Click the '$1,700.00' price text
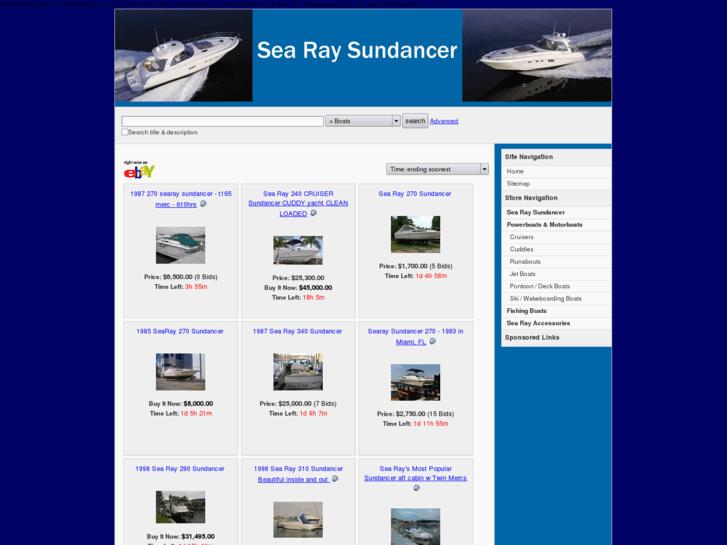727x545 pixels. pos(413,266)
